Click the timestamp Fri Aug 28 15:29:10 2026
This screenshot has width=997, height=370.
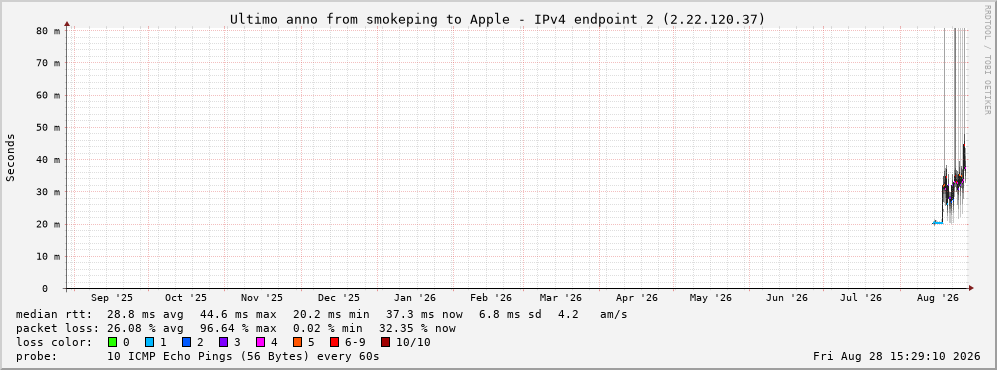pyautogui.click(x=897, y=357)
